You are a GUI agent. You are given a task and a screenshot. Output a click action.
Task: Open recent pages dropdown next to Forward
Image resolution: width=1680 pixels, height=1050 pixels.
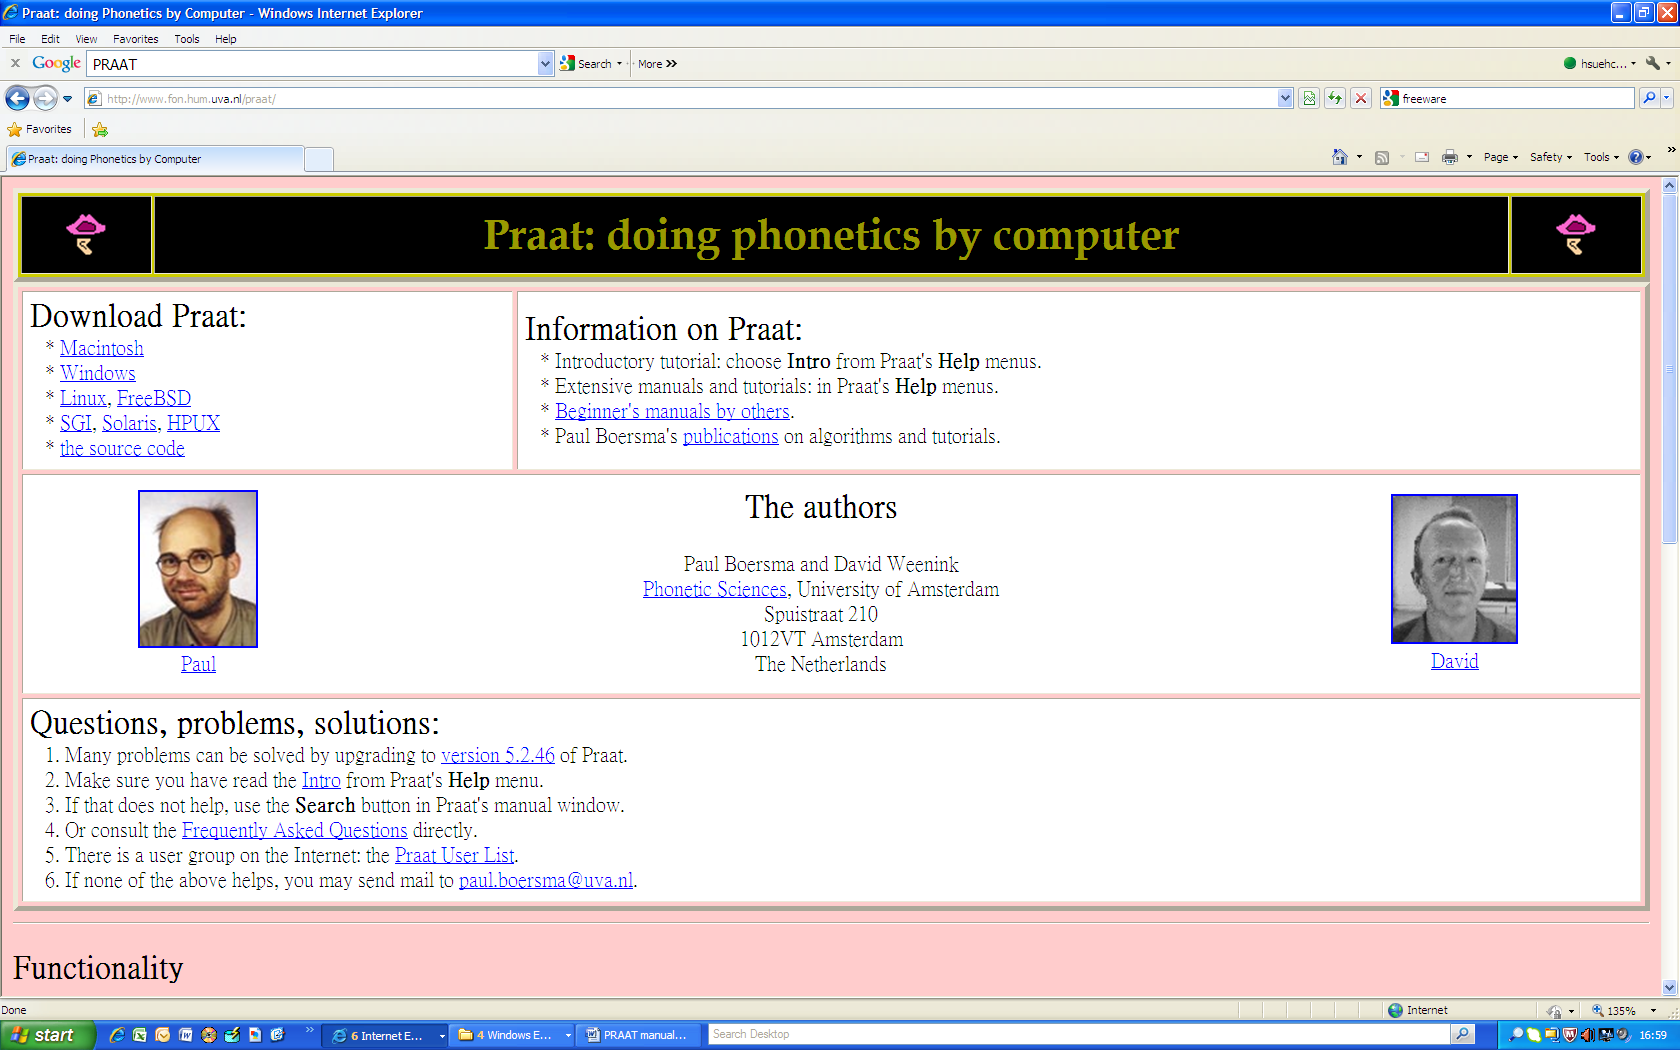click(x=67, y=98)
